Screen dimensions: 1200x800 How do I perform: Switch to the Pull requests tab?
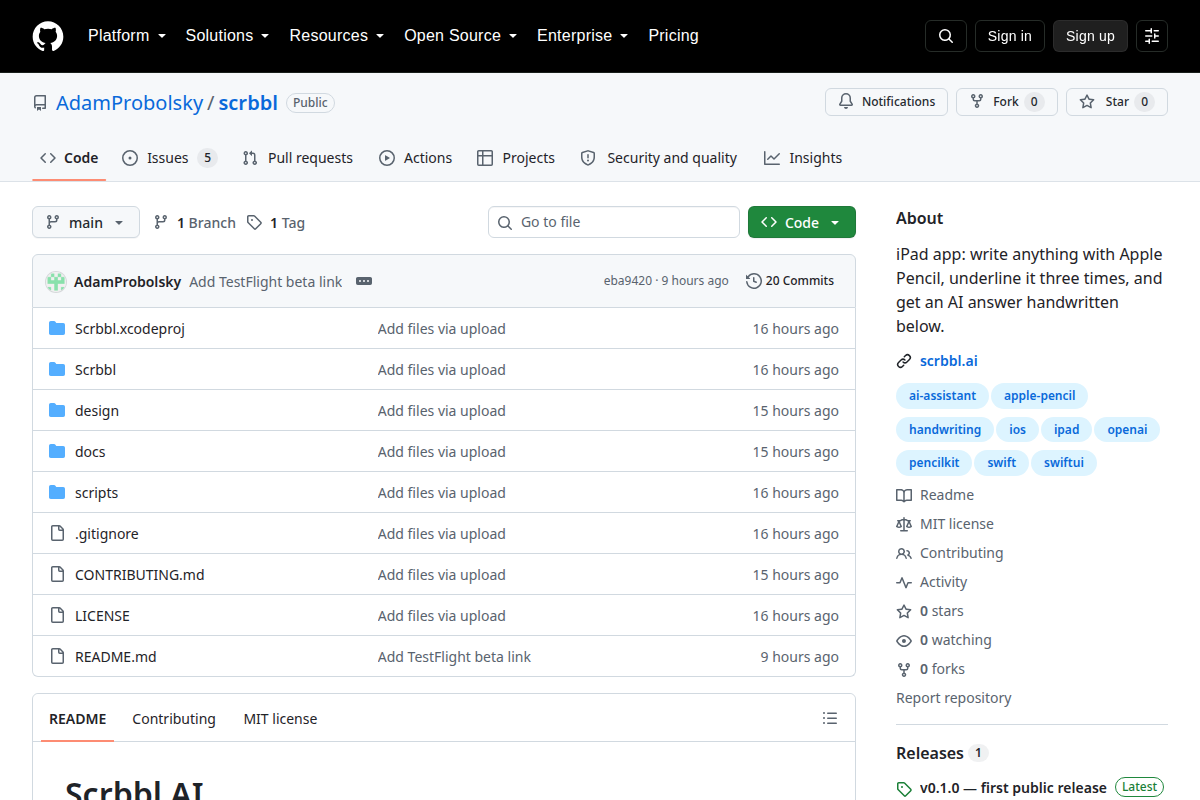pos(298,158)
